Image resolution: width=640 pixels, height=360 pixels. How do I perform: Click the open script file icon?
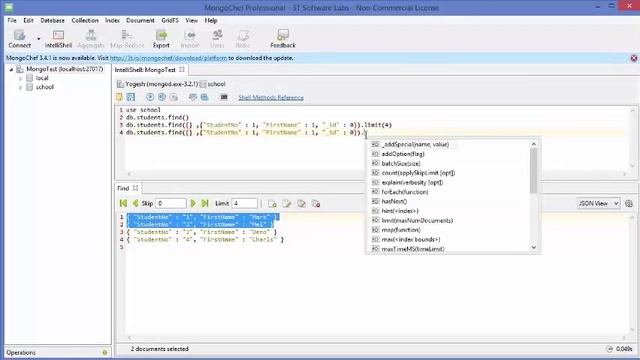pos(119,97)
